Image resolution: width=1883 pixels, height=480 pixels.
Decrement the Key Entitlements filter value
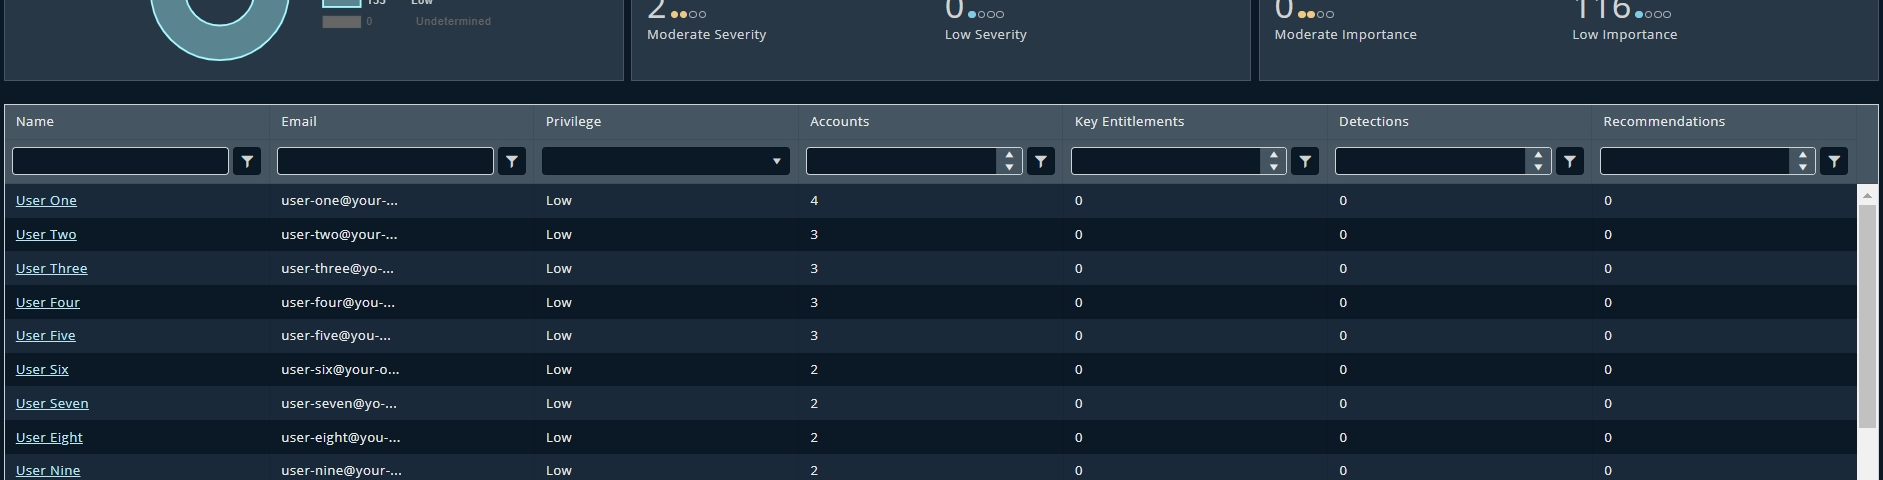point(1273,167)
